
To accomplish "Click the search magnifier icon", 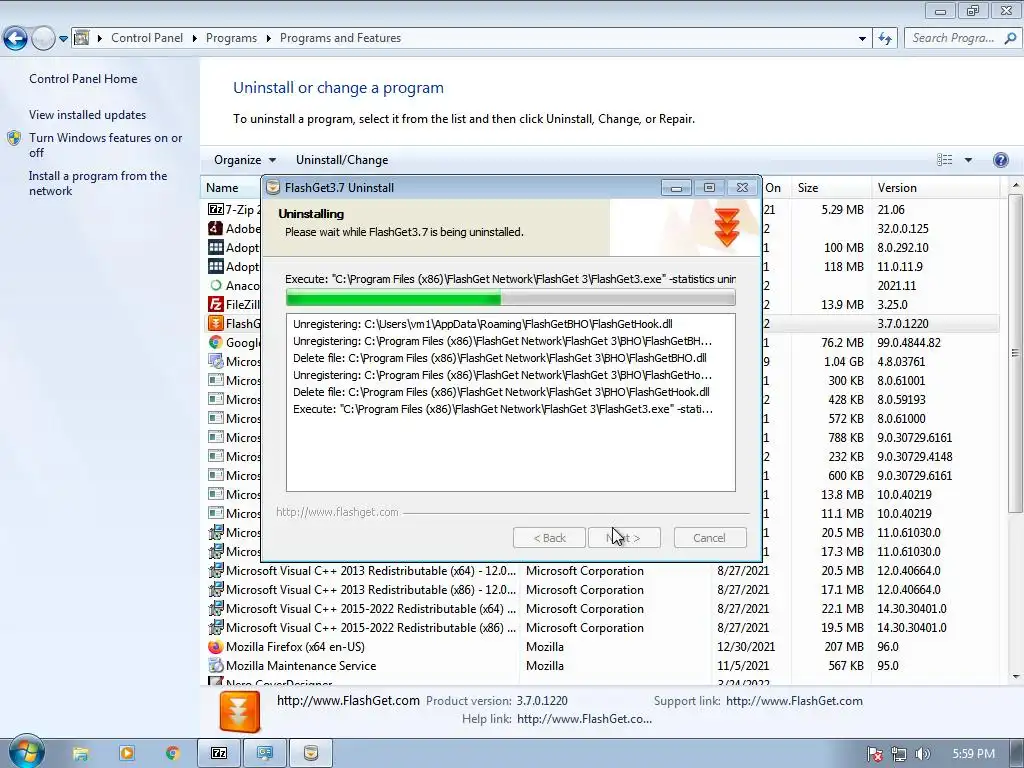I will click(x=1010, y=38).
